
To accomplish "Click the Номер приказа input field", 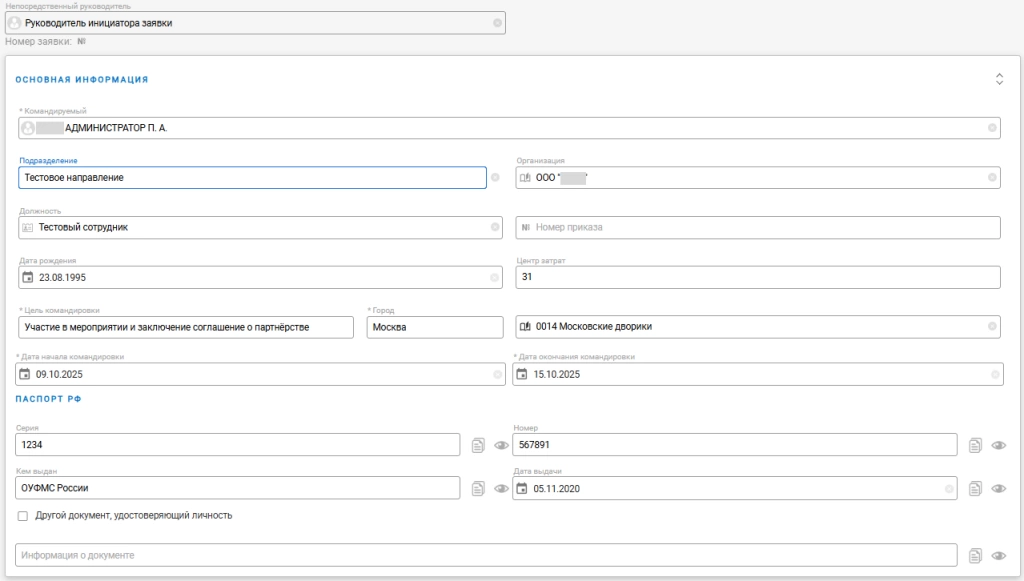I will click(x=760, y=228).
